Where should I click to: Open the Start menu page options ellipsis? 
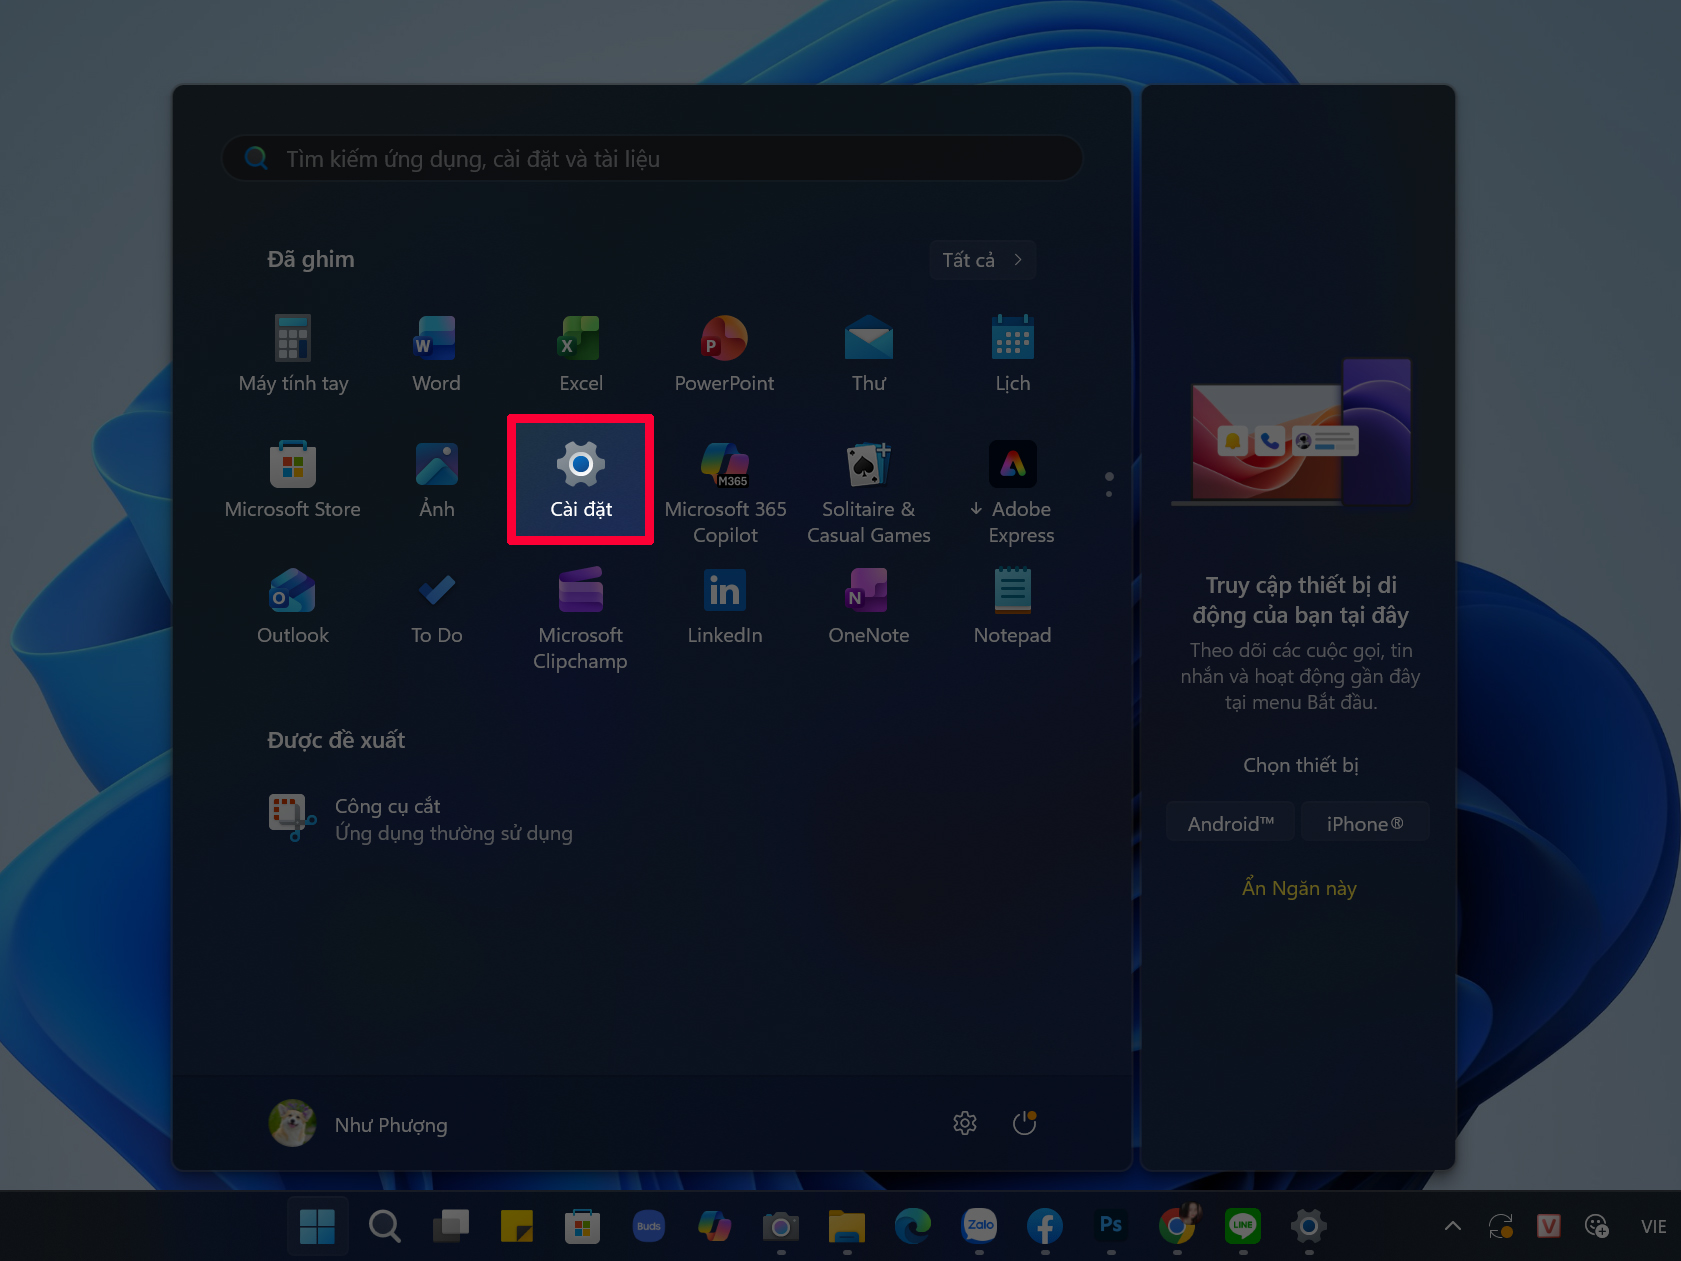tap(1109, 484)
